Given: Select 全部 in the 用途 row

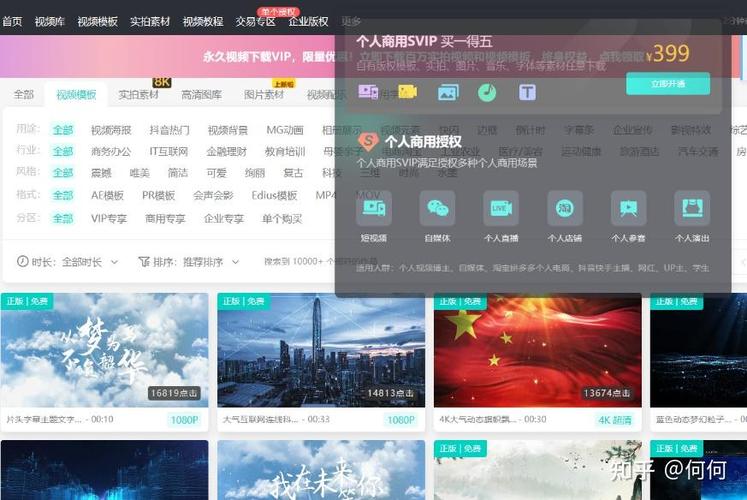Looking at the screenshot, I should [62, 130].
